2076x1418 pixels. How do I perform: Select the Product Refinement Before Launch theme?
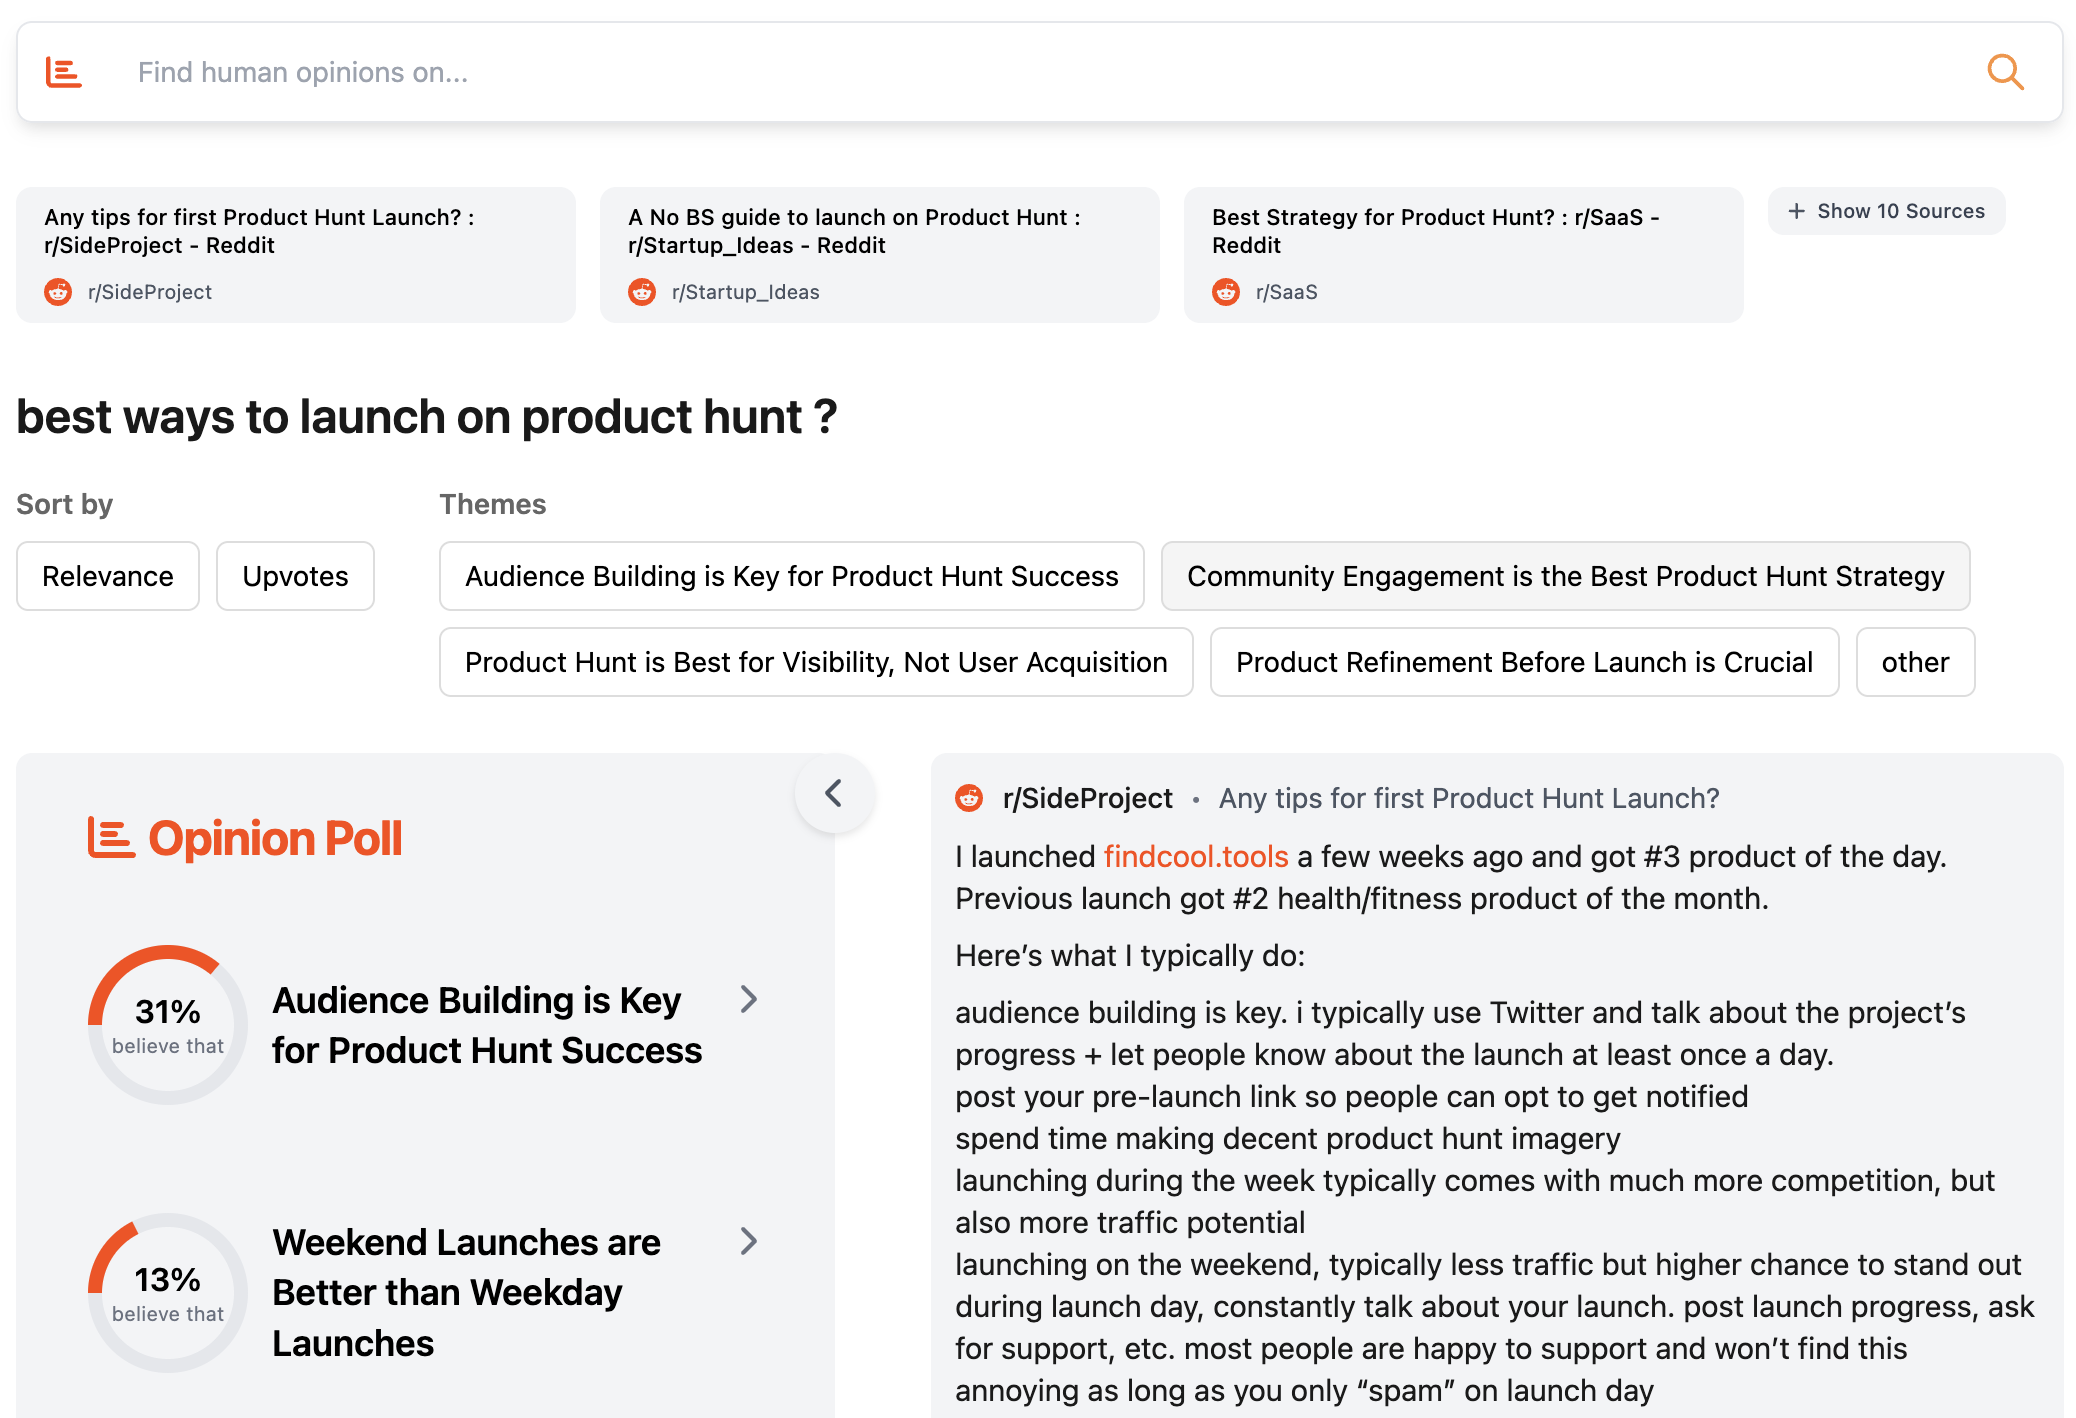[1524, 662]
